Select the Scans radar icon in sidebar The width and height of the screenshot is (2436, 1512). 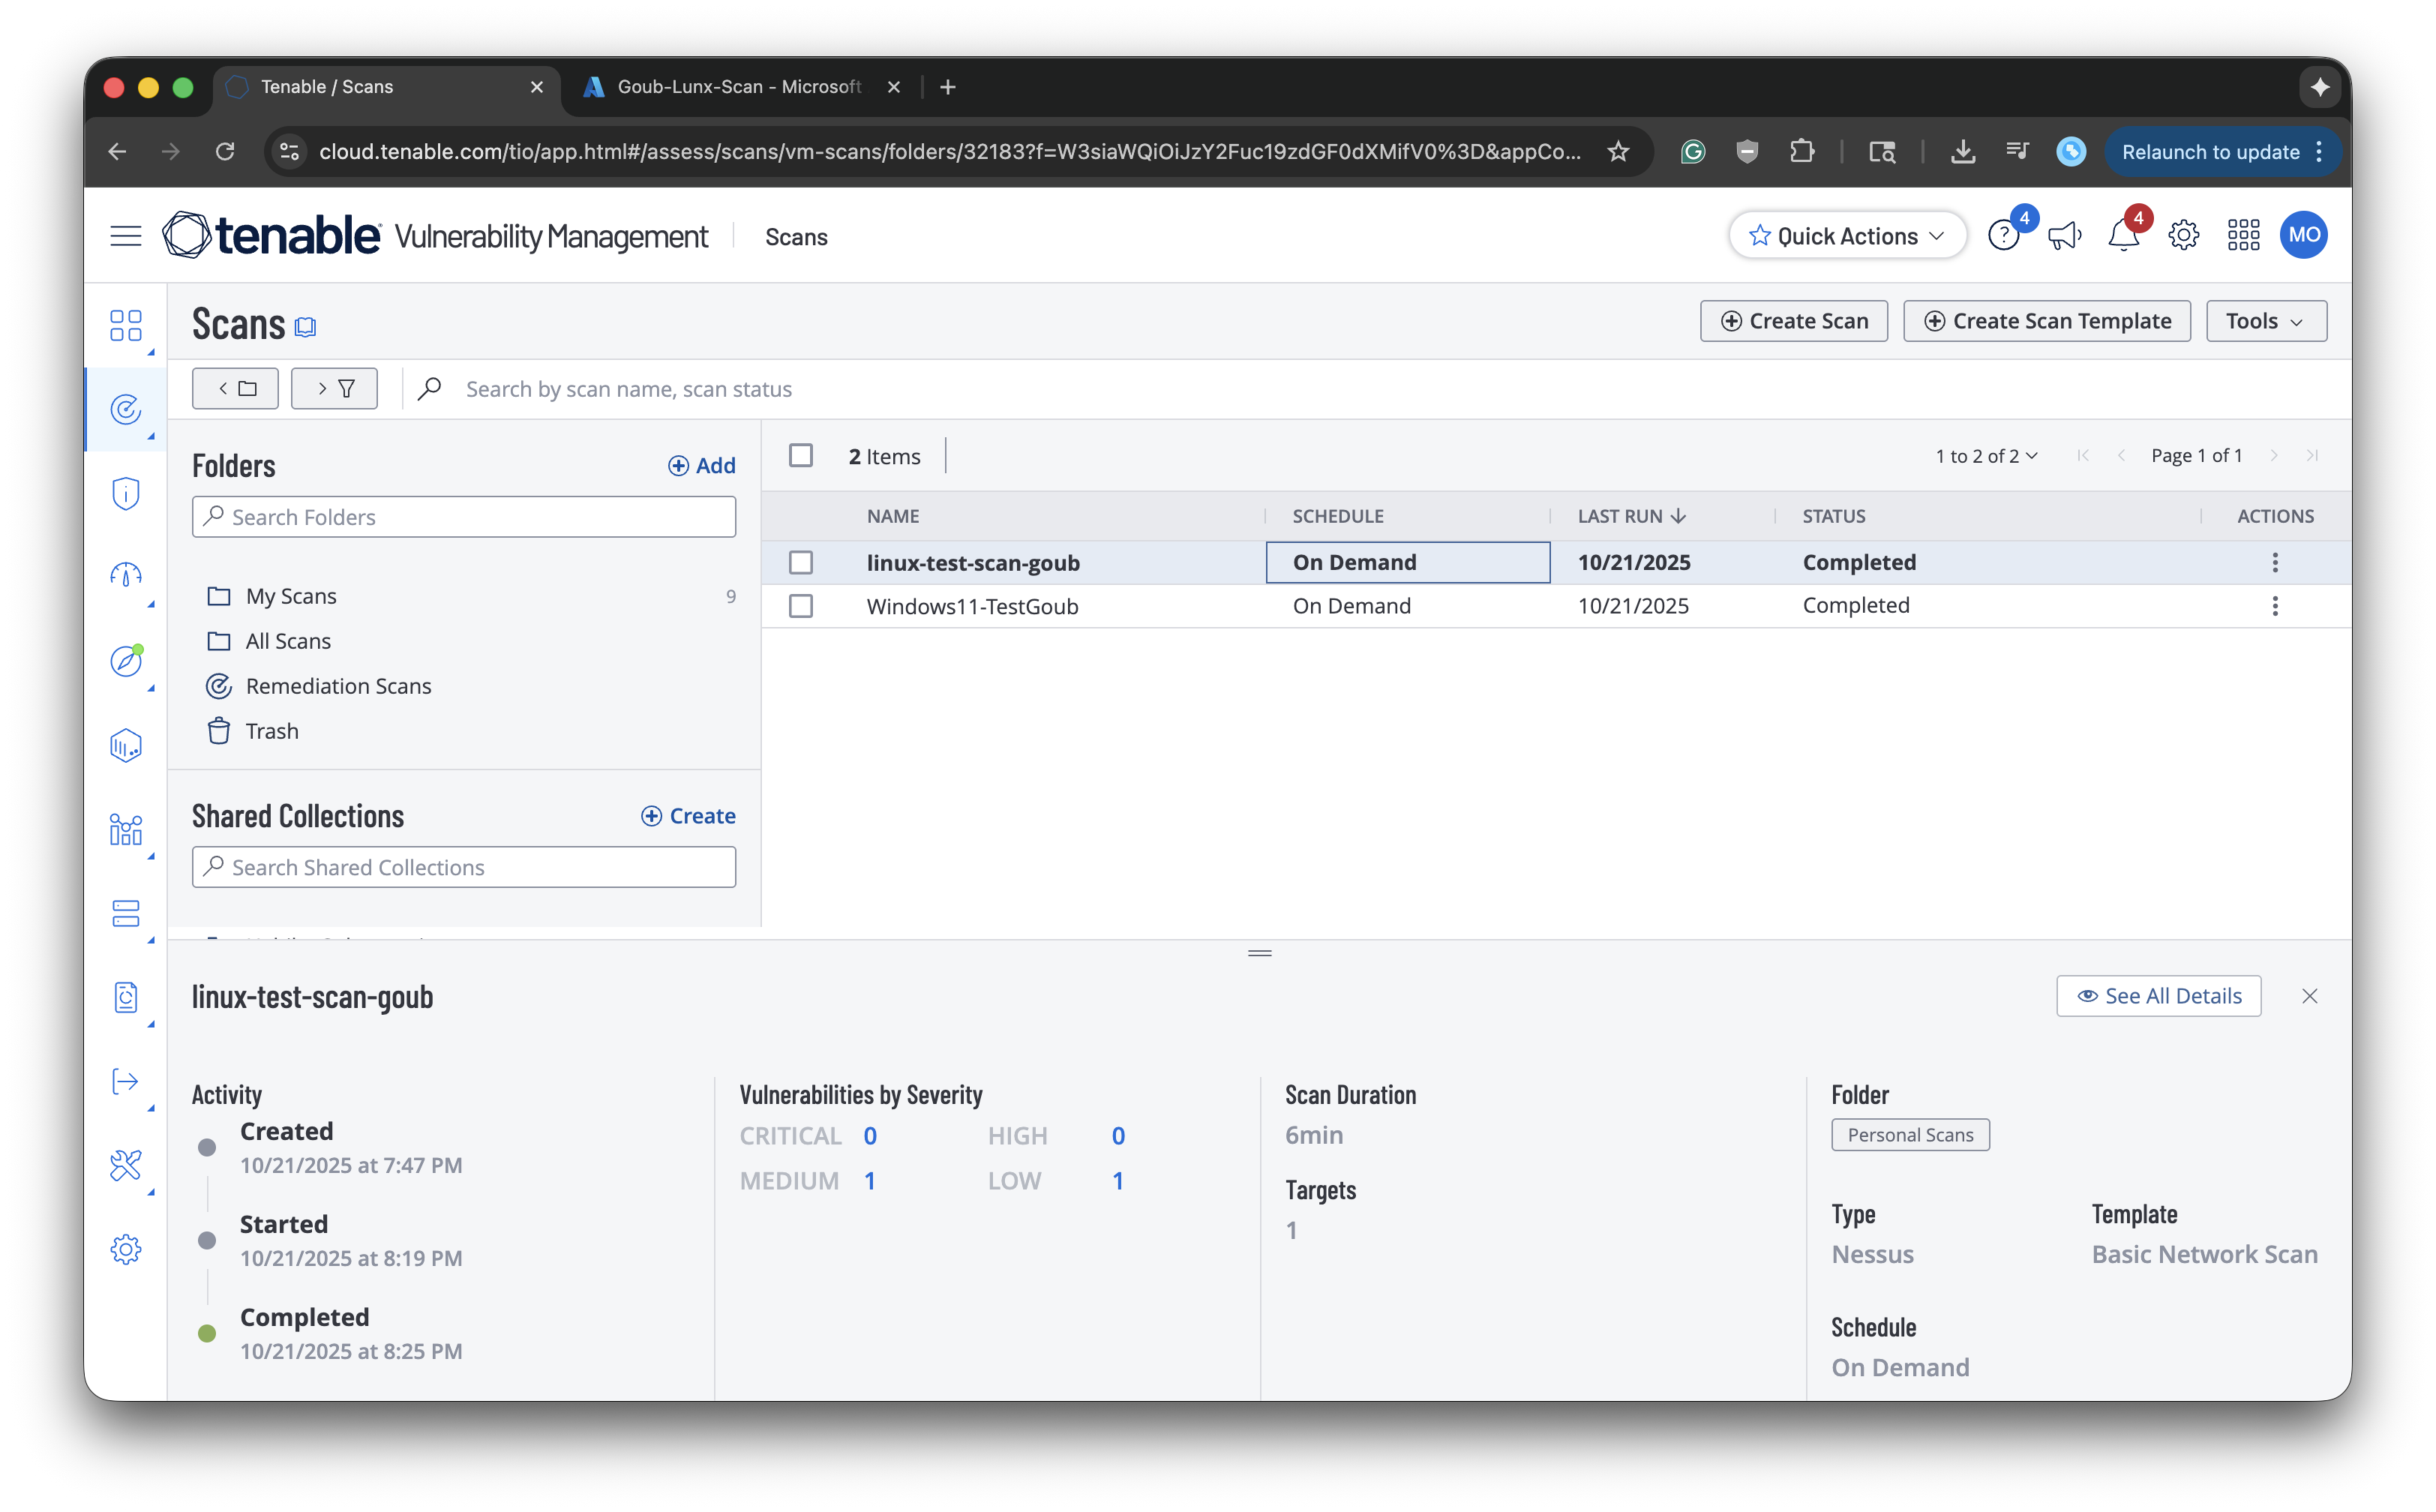(x=125, y=409)
